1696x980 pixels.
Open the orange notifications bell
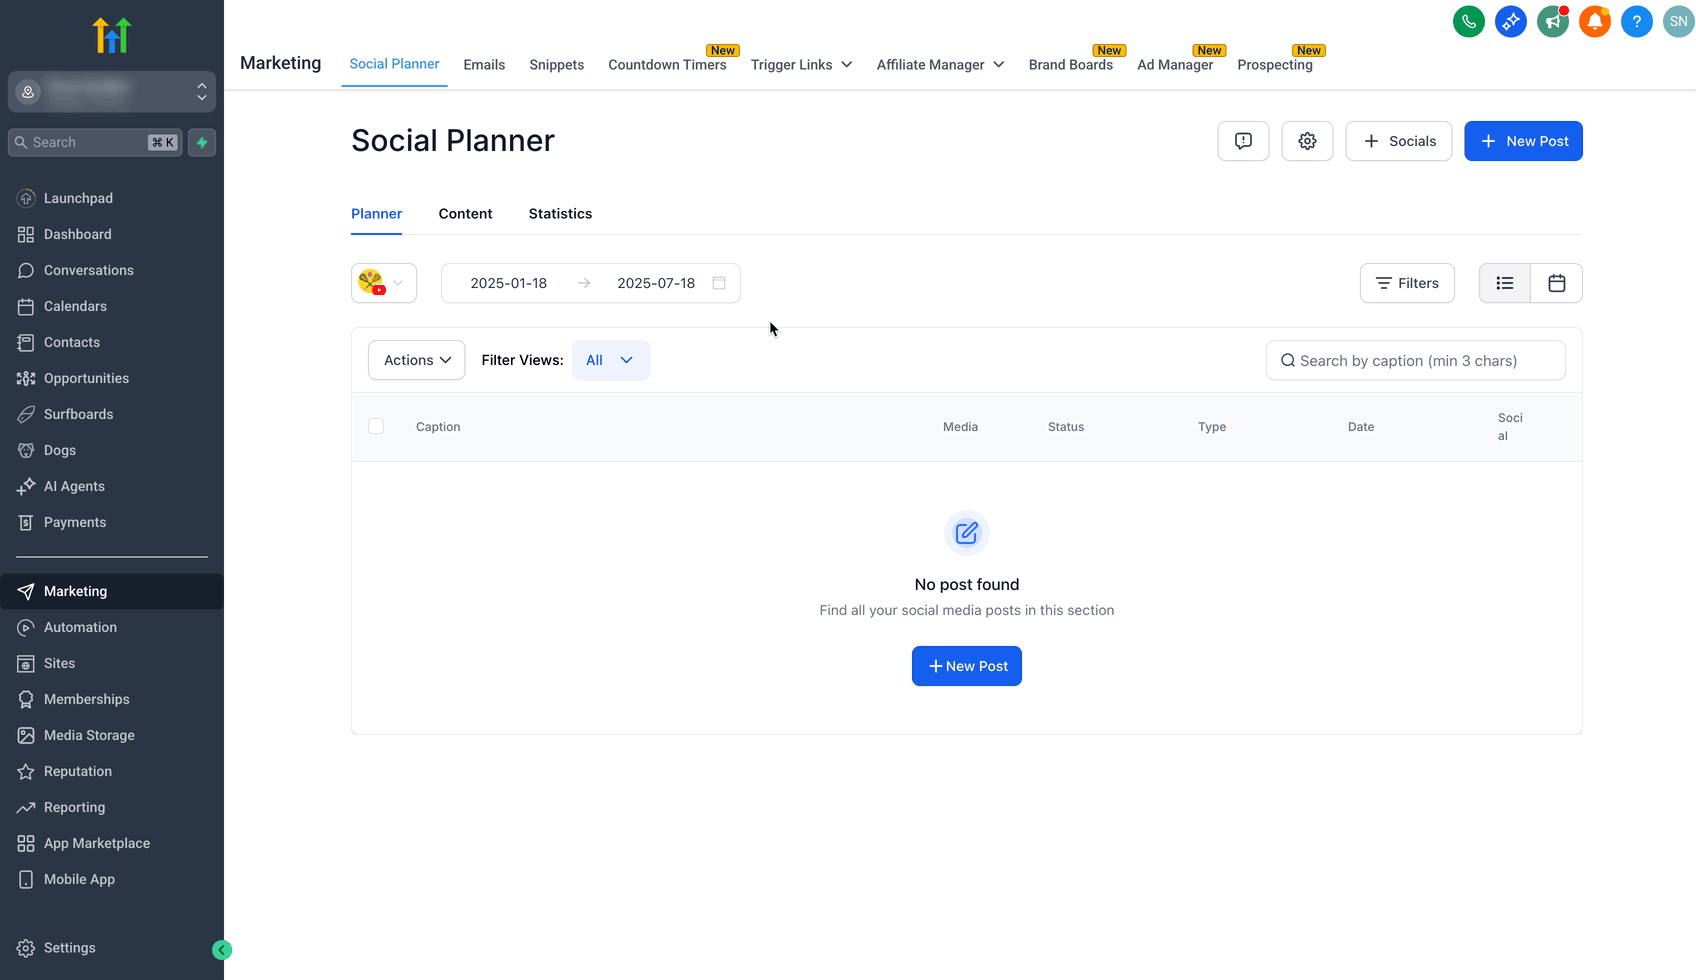click(1594, 21)
